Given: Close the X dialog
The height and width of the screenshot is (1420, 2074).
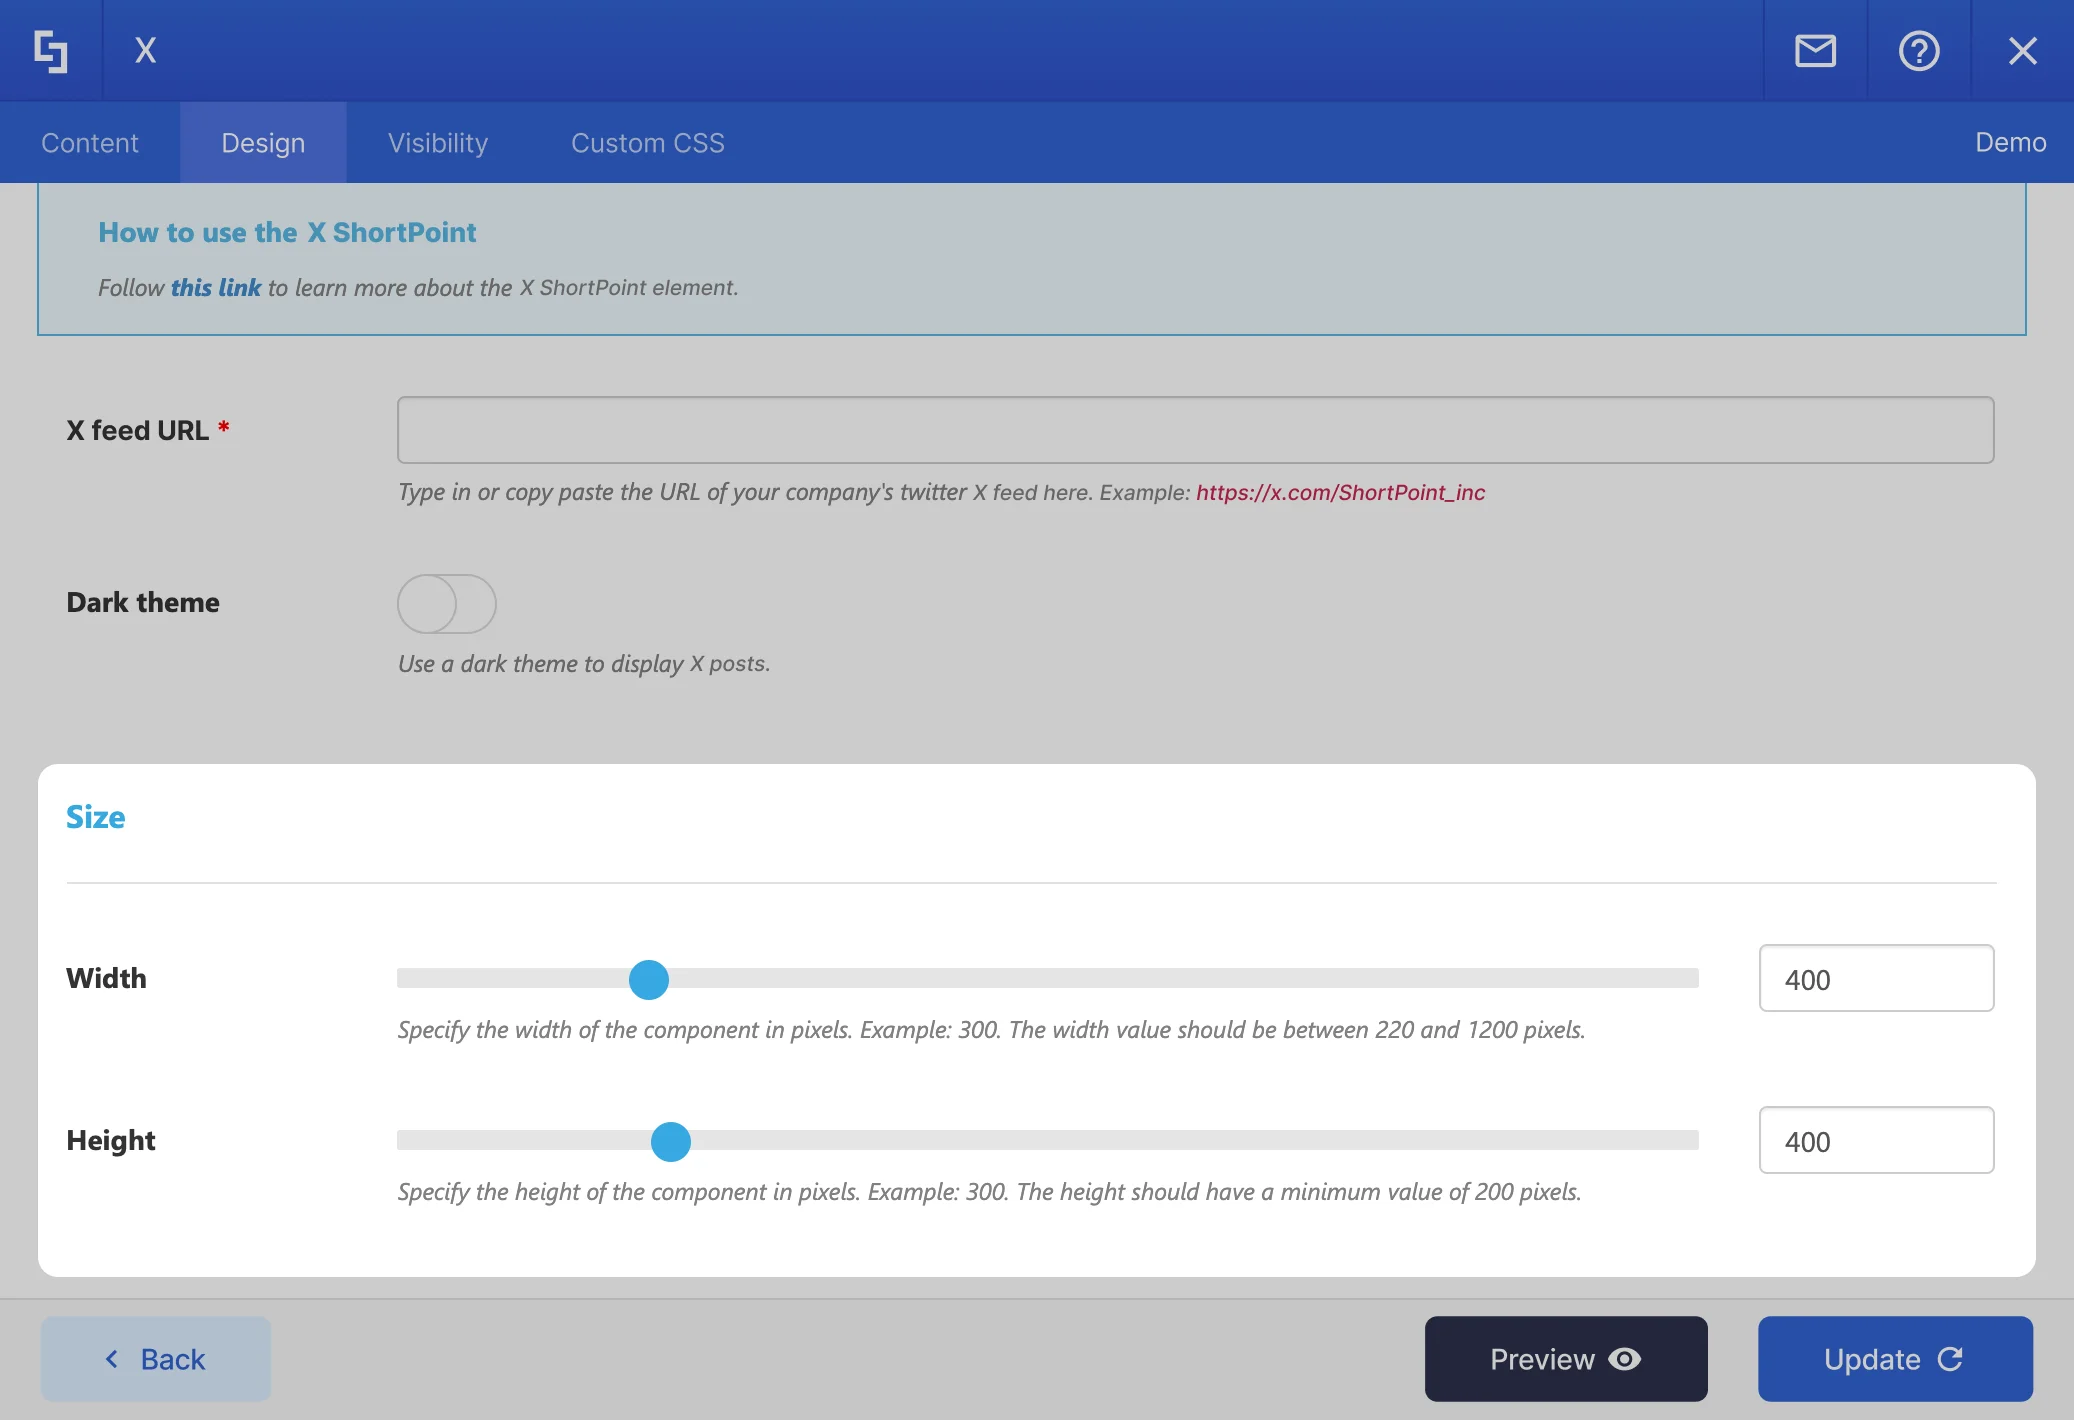Looking at the screenshot, I should [2022, 51].
